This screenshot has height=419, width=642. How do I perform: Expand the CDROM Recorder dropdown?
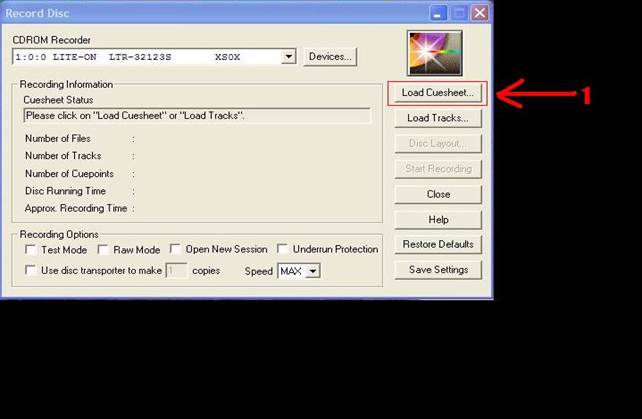tap(289, 57)
